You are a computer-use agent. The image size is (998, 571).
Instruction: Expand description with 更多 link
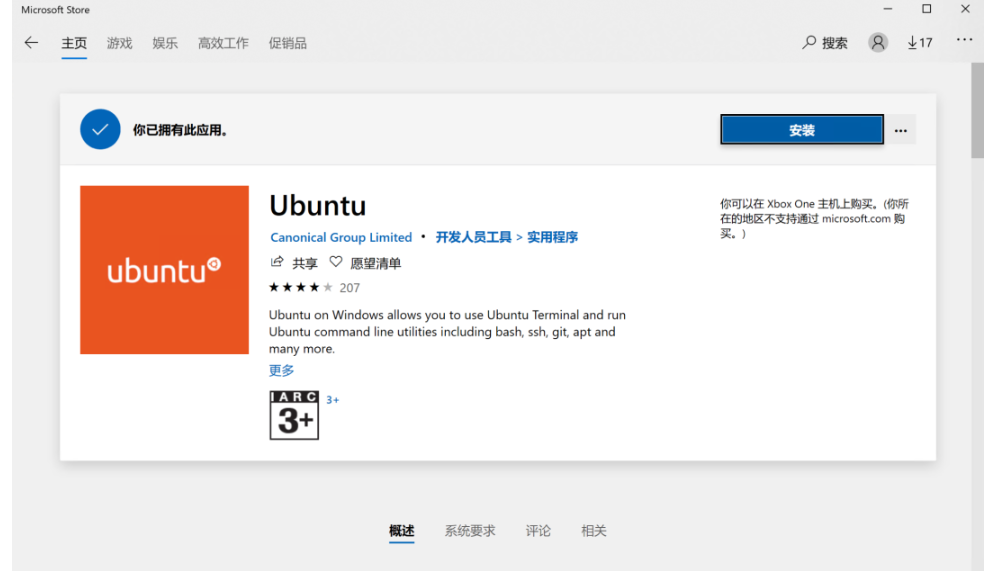tap(281, 370)
